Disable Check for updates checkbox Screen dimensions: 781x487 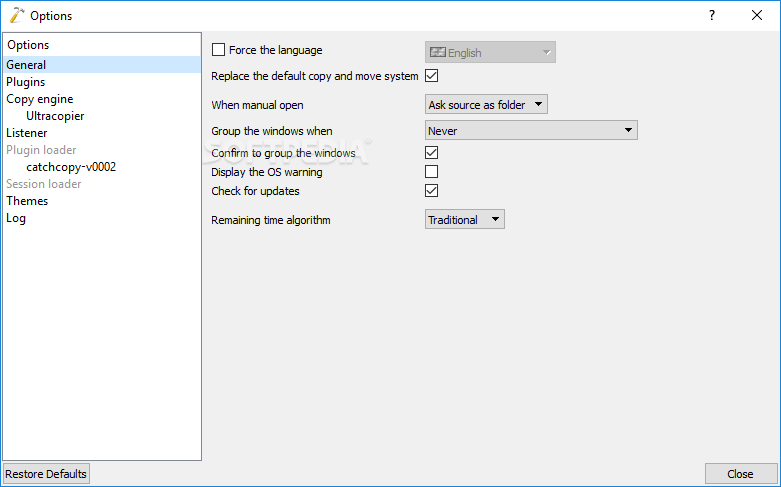pos(431,190)
